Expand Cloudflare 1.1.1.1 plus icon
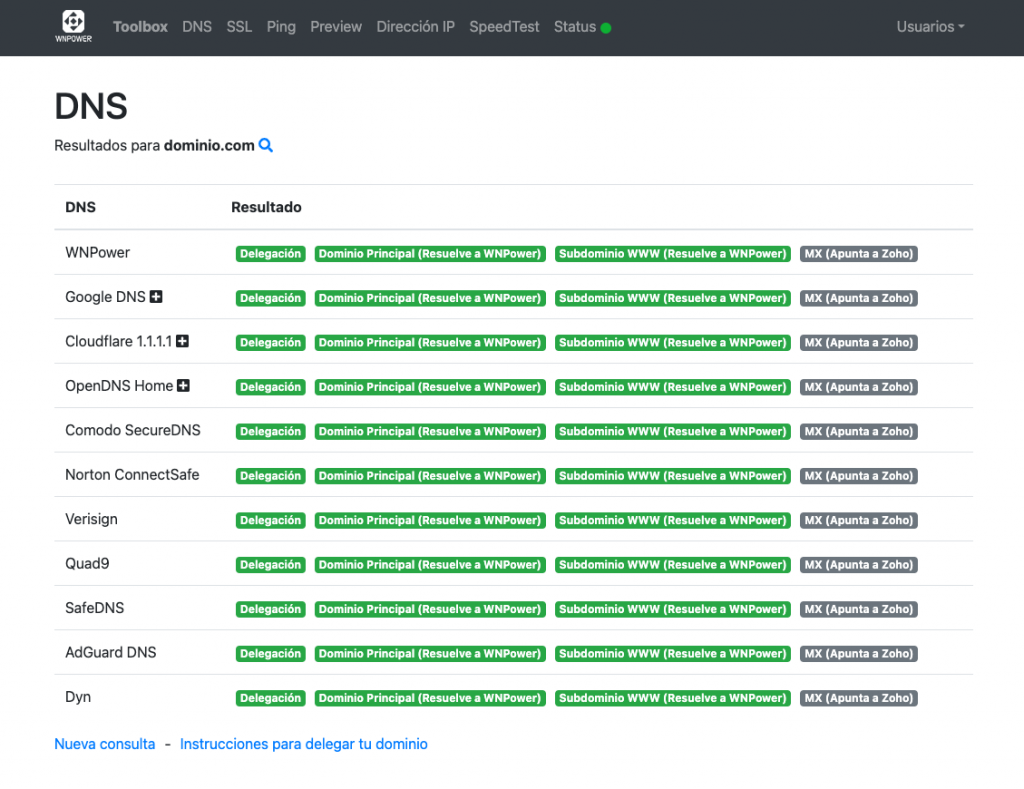The width and height of the screenshot is (1024, 789). click(182, 341)
